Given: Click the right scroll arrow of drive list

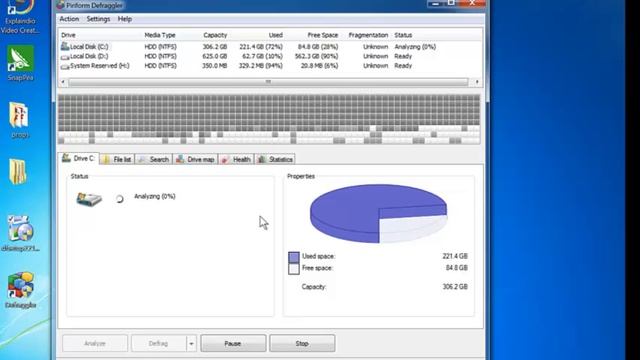Looking at the screenshot, I should coord(477,82).
